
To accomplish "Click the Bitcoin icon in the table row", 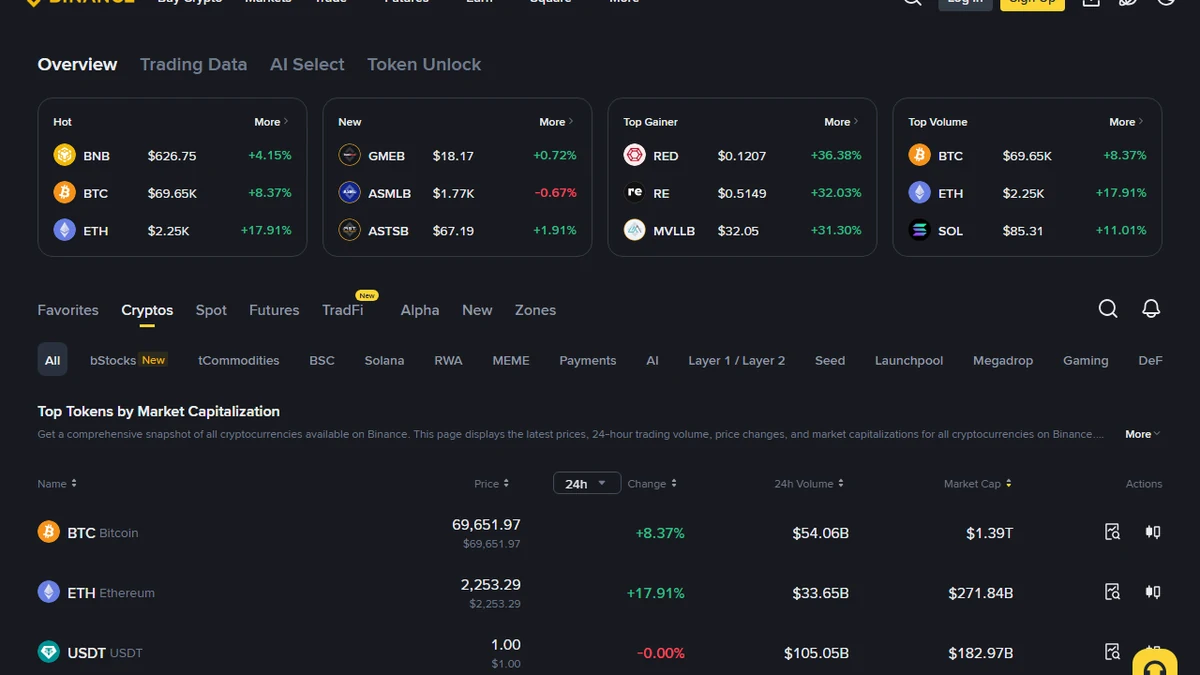I will (x=48, y=532).
